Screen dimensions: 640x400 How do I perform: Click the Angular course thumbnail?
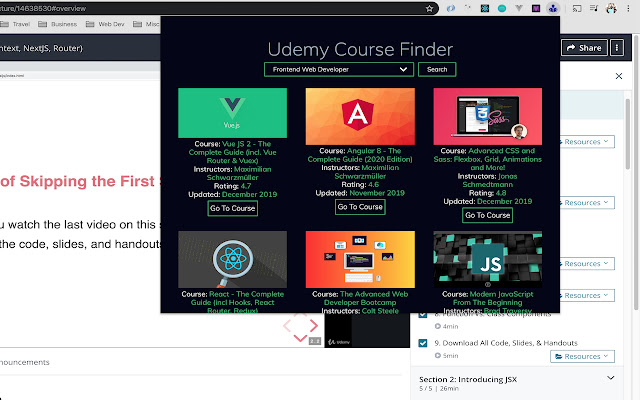[x=360, y=116]
